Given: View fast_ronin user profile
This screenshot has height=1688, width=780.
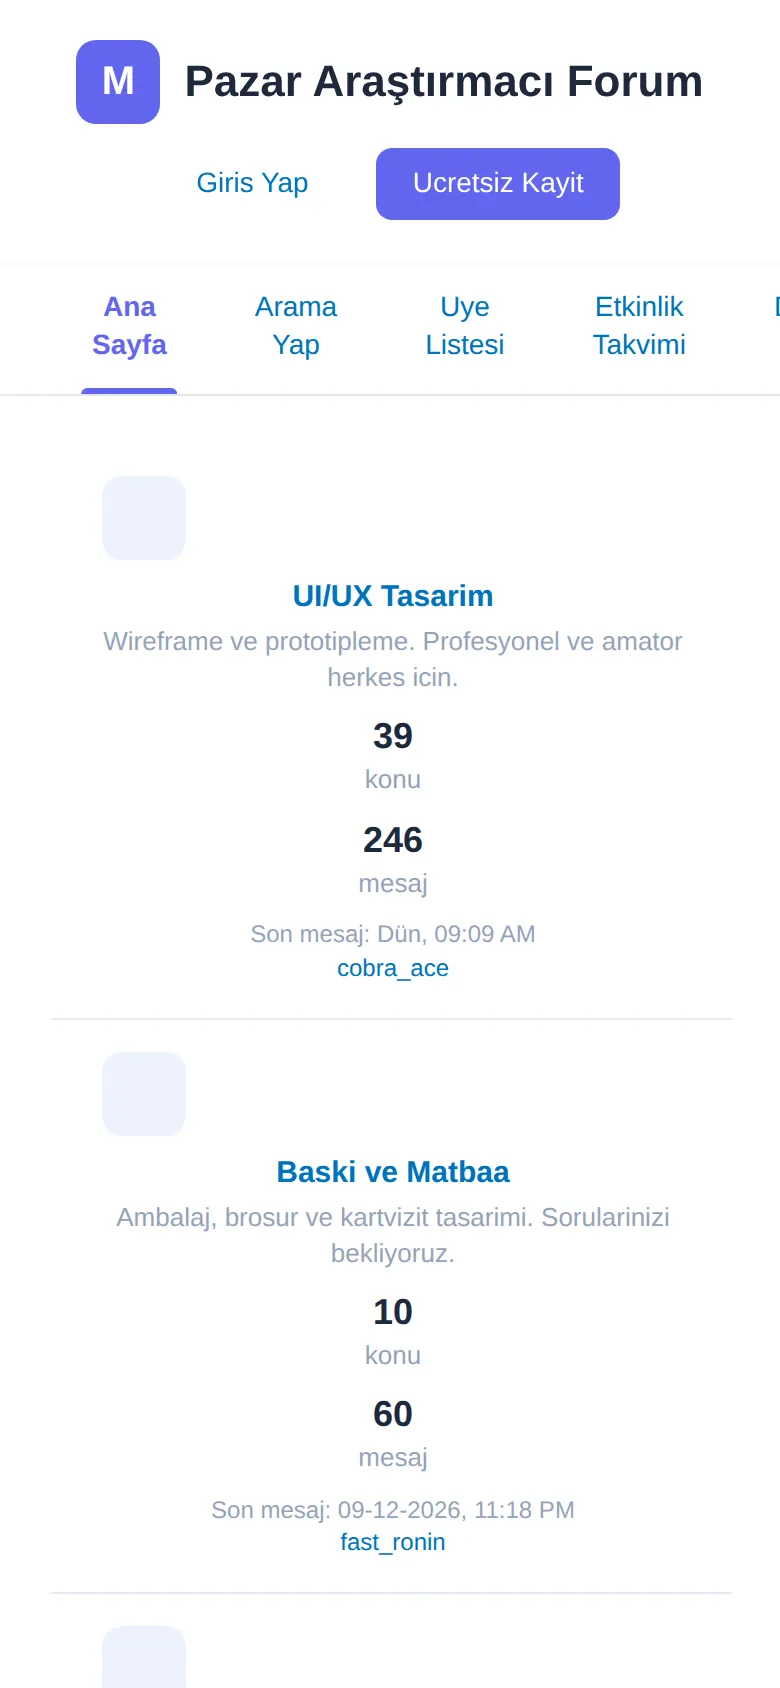Looking at the screenshot, I should coord(393,1542).
